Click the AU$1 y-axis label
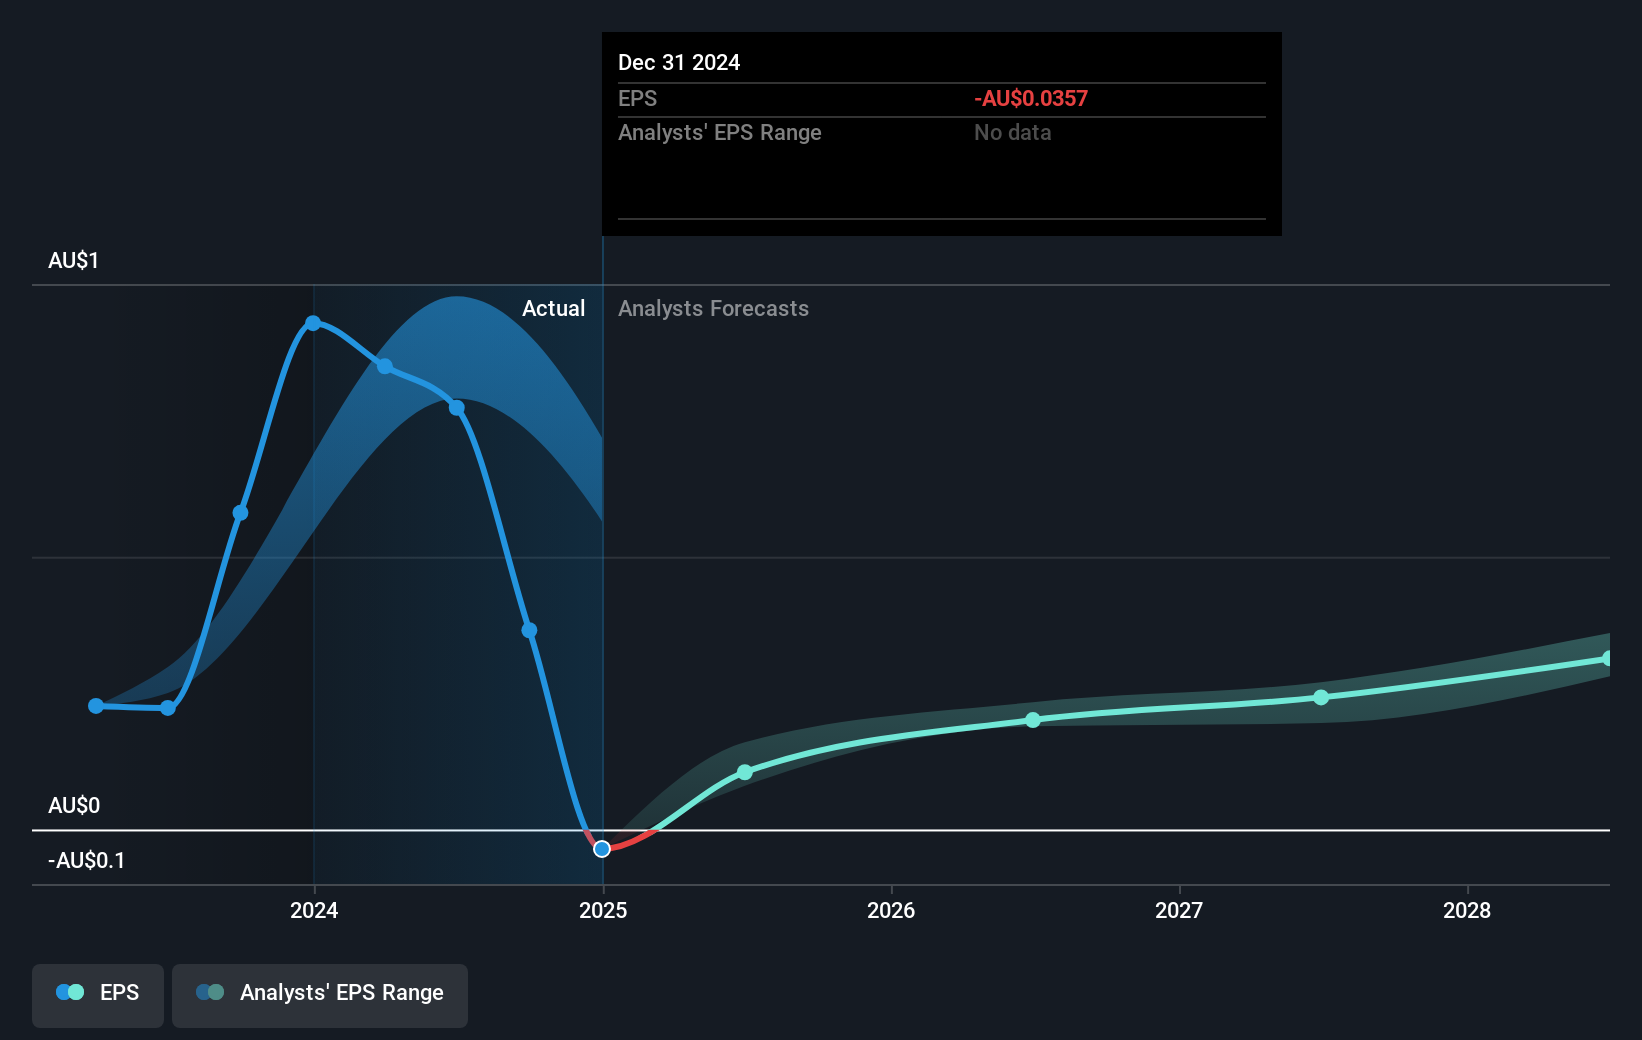1642x1040 pixels. (x=74, y=260)
